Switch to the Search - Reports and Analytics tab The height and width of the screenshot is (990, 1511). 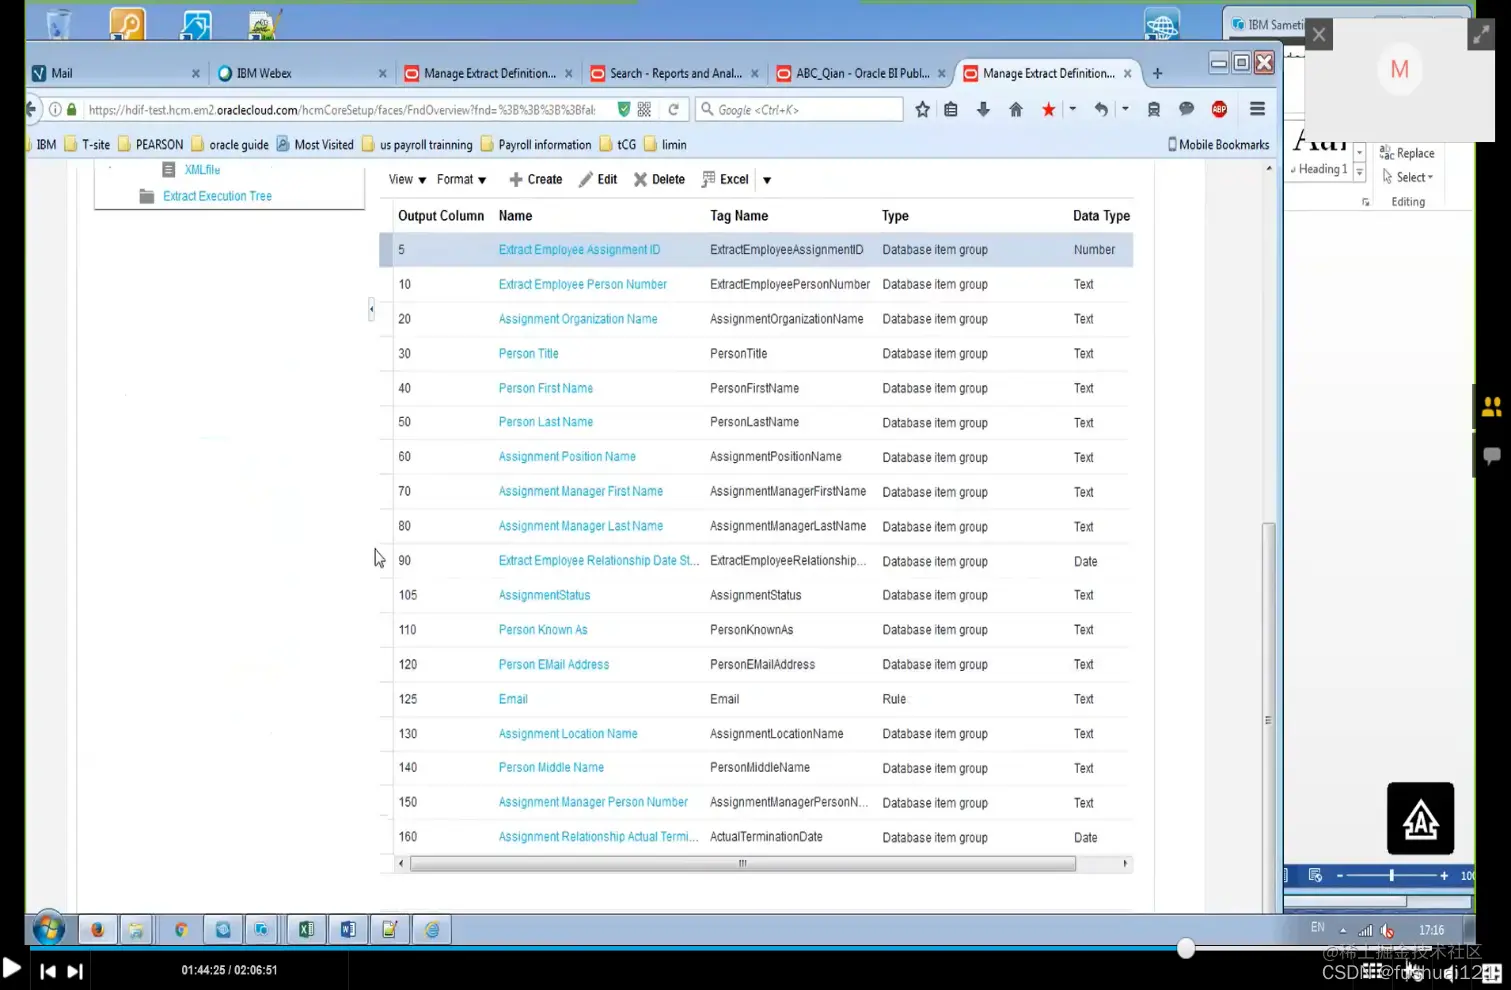point(675,73)
